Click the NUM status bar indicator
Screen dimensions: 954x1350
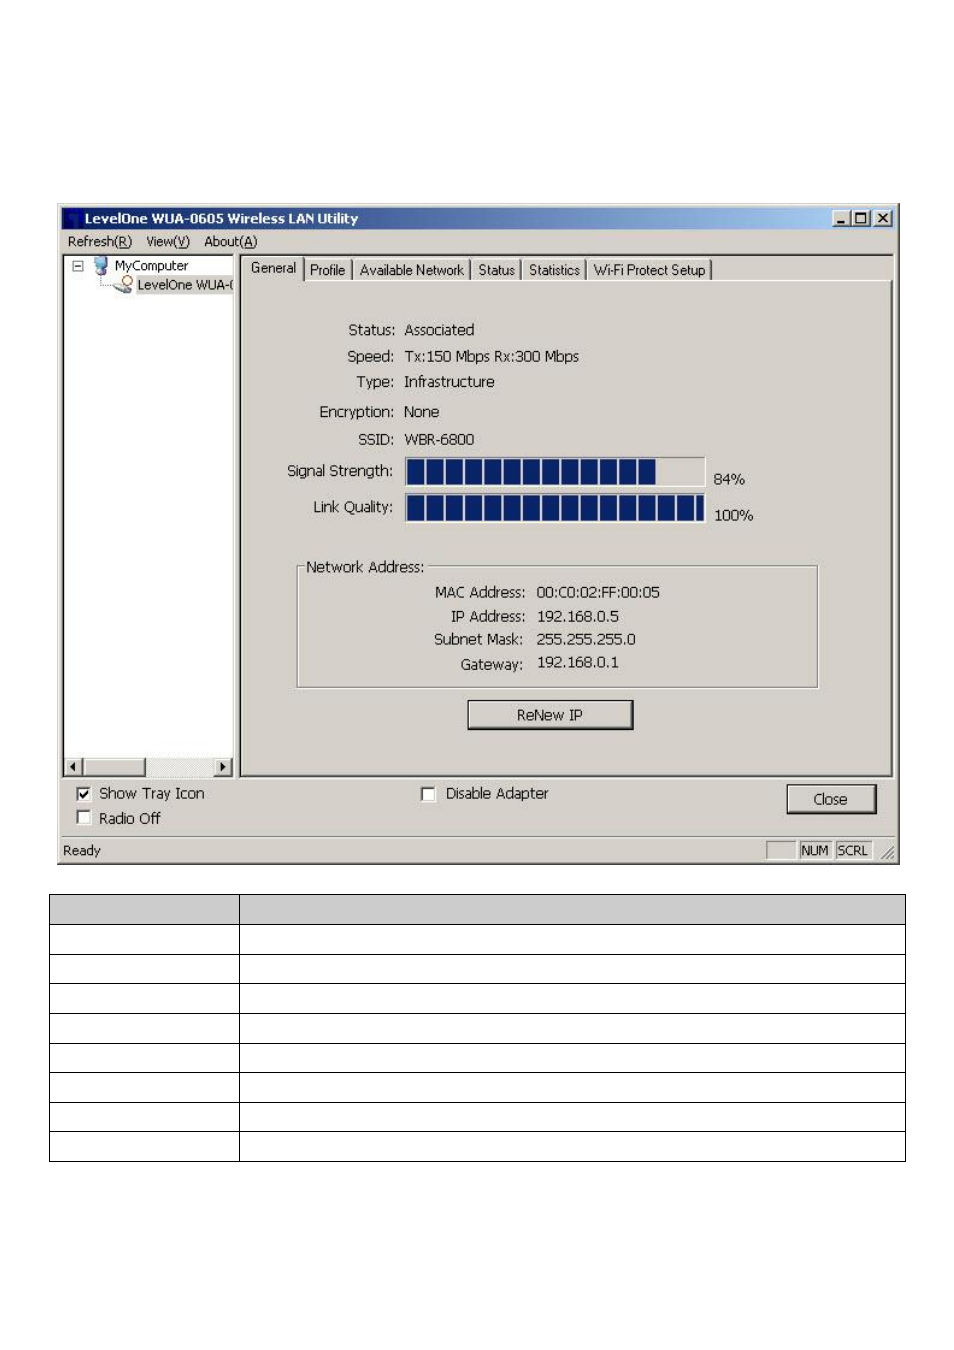pos(814,850)
